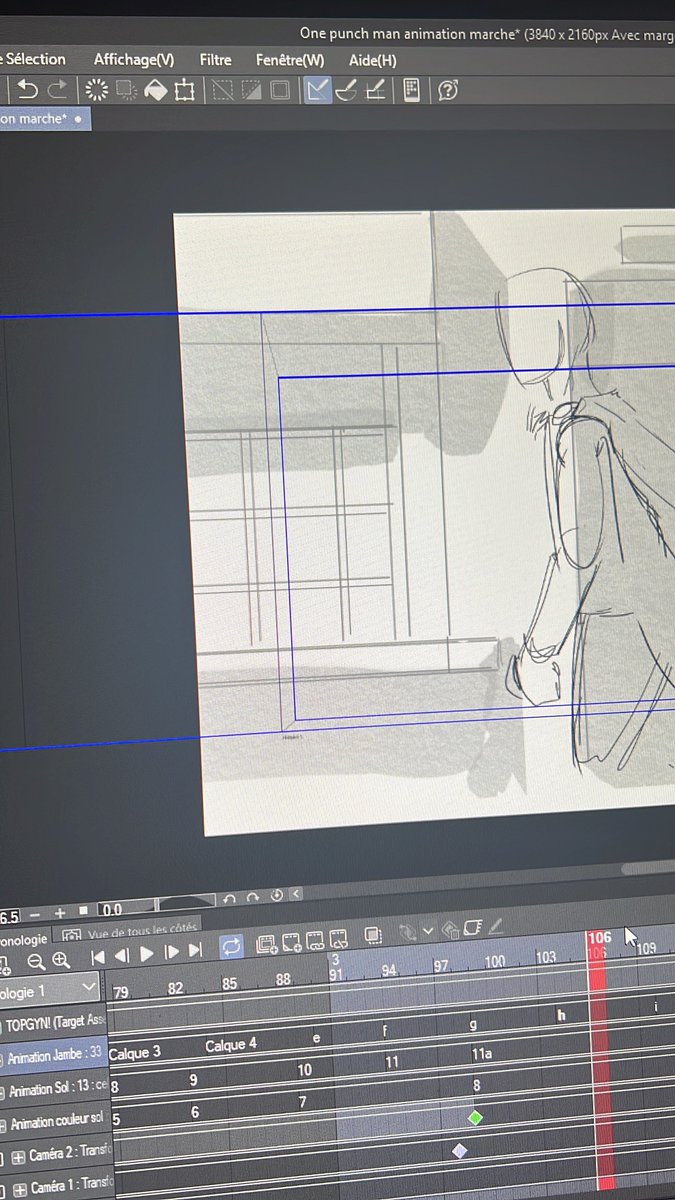Open the Filtre menu

click(215, 60)
